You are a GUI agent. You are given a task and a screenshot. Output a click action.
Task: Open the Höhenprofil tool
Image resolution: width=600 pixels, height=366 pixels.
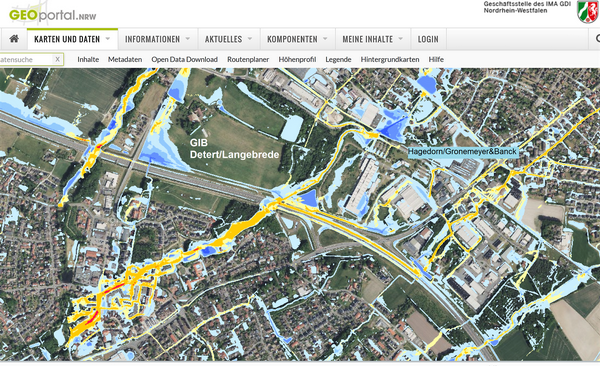coord(297,59)
